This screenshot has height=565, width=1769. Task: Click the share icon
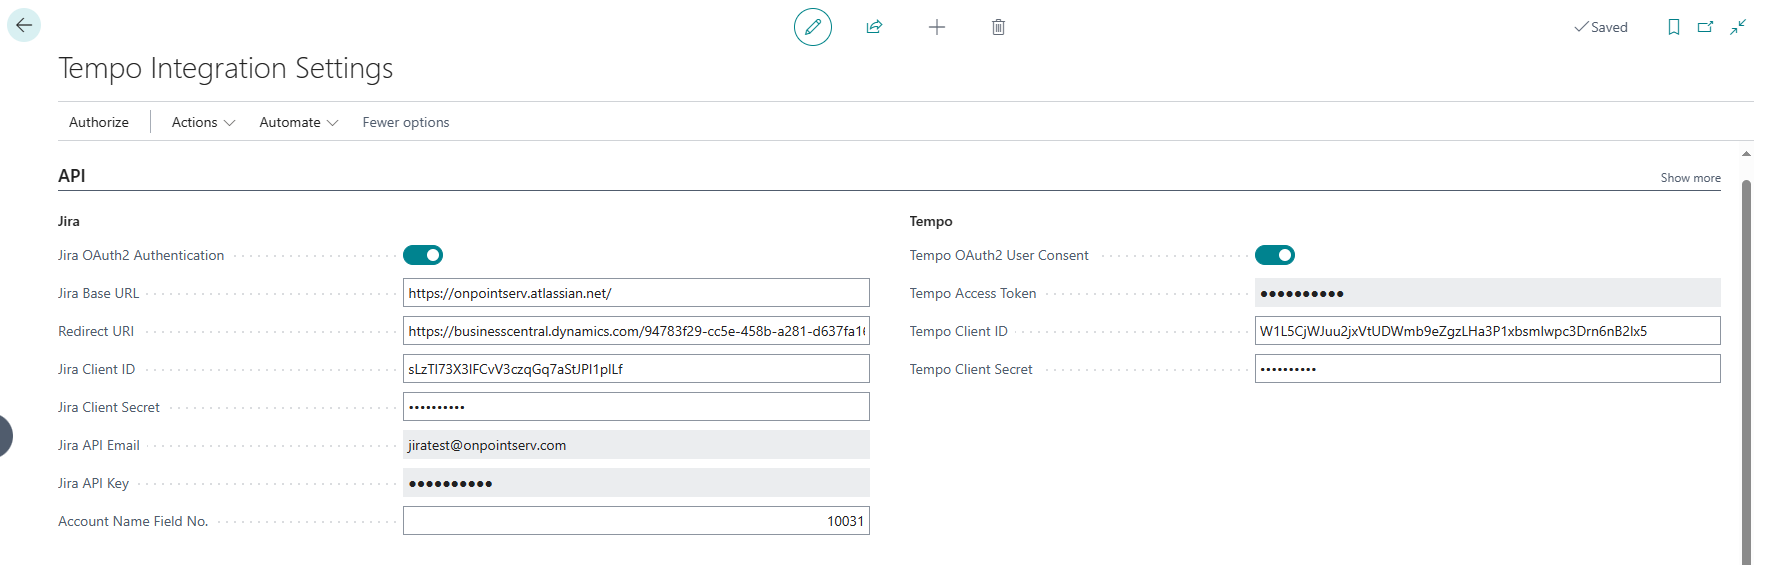coord(874,27)
